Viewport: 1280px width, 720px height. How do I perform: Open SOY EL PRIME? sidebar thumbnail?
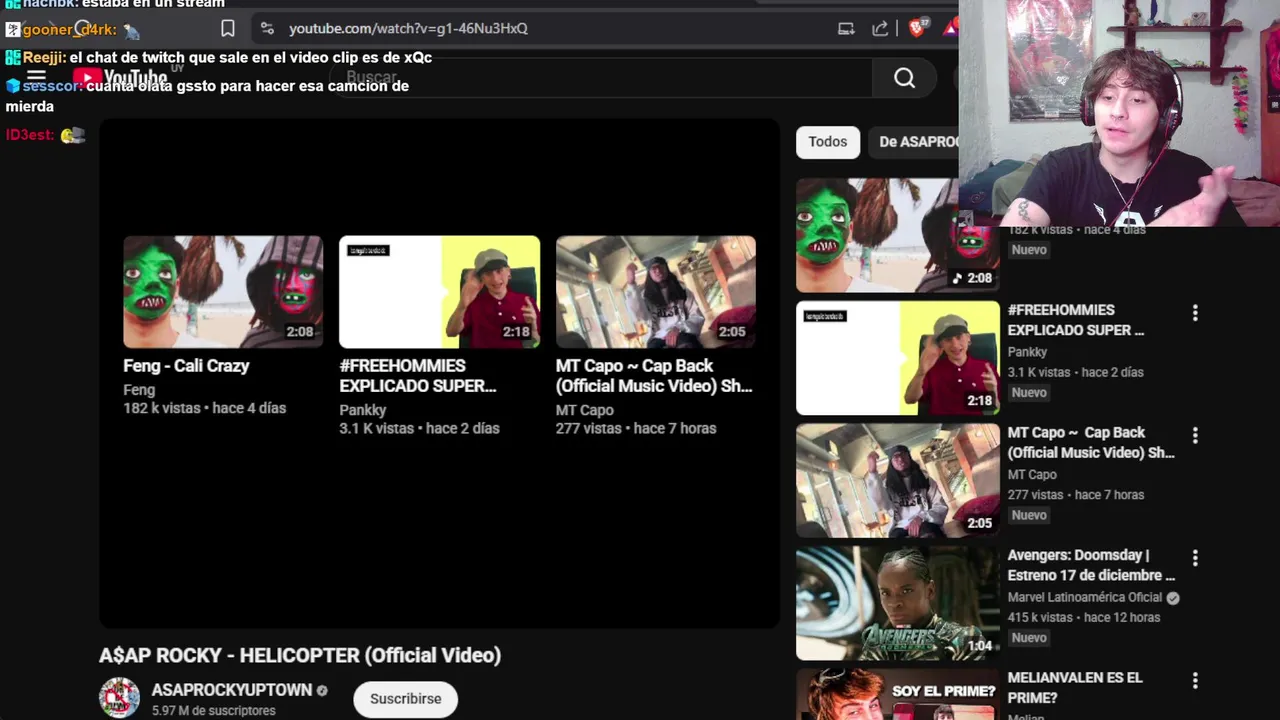pos(897,694)
